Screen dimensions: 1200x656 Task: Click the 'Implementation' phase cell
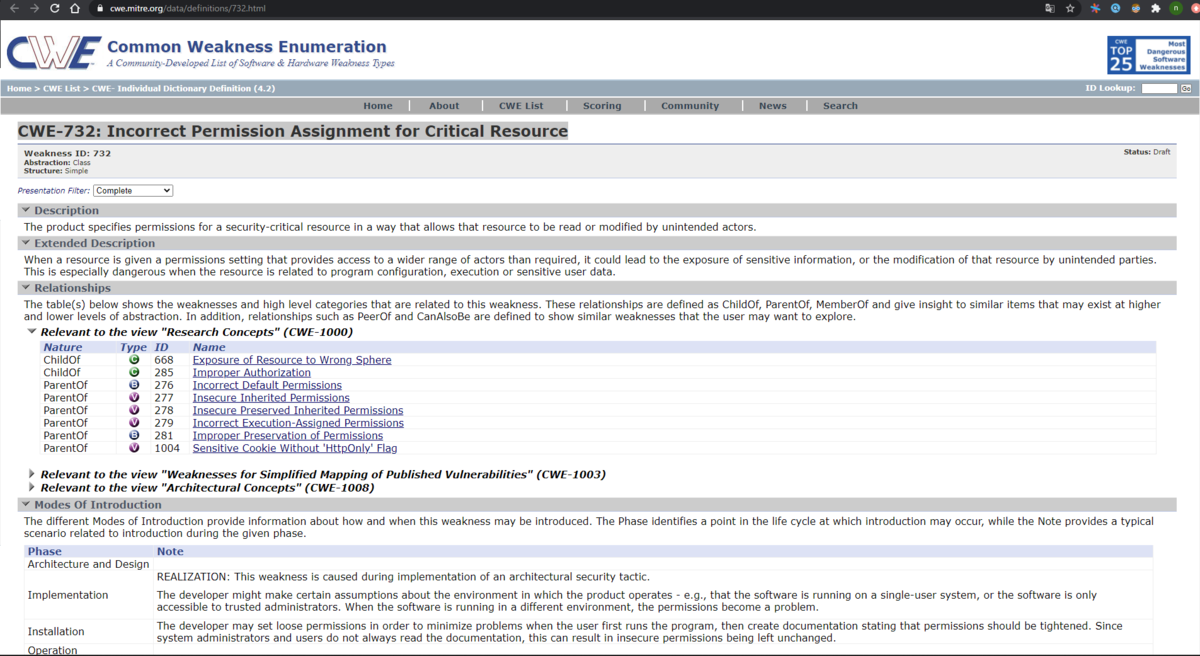pos(68,595)
